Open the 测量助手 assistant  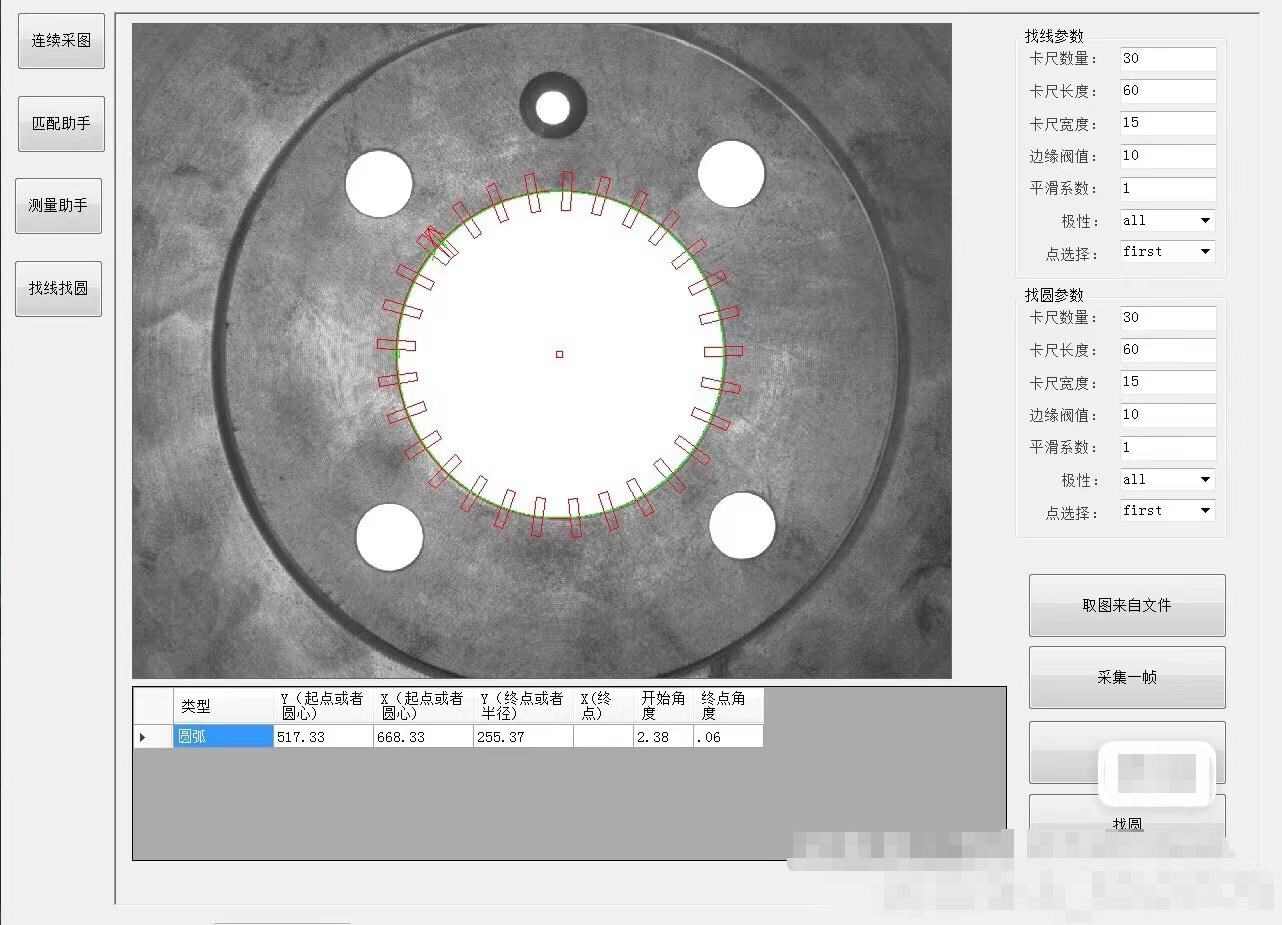(58, 206)
